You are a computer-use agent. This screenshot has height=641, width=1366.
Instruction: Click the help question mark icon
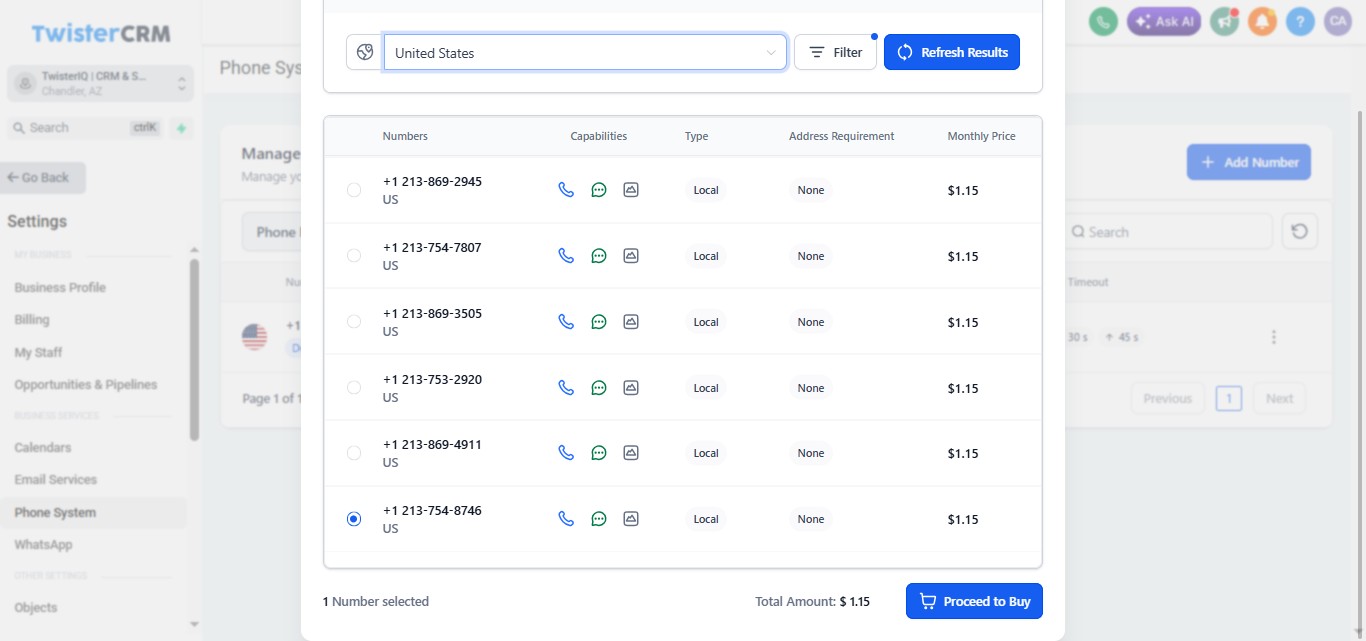tap(1300, 21)
